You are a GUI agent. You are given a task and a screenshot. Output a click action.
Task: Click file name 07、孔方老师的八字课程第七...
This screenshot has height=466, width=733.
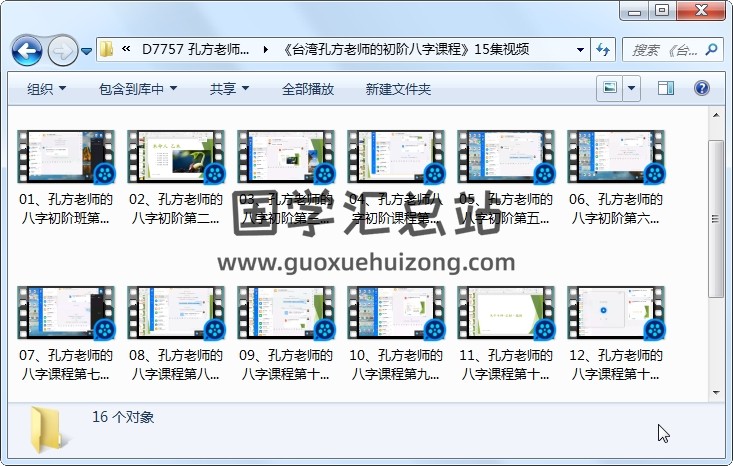pyautogui.click(x=66, y=365)
